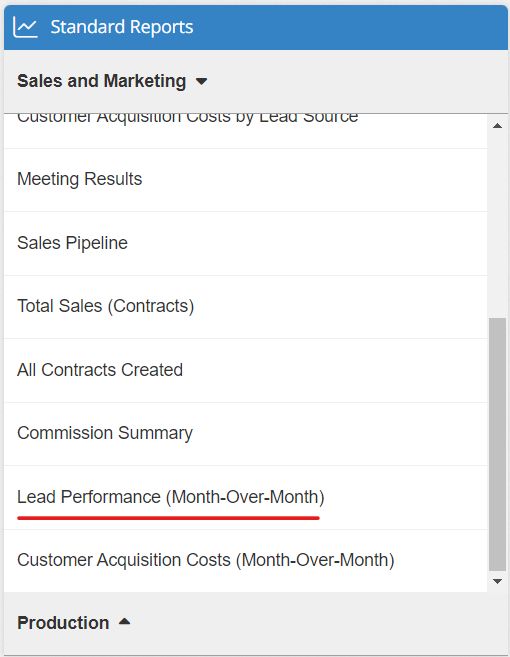510x657 pixels.
Task: Click the up arrow next to Production
Action: pos(124,621)
